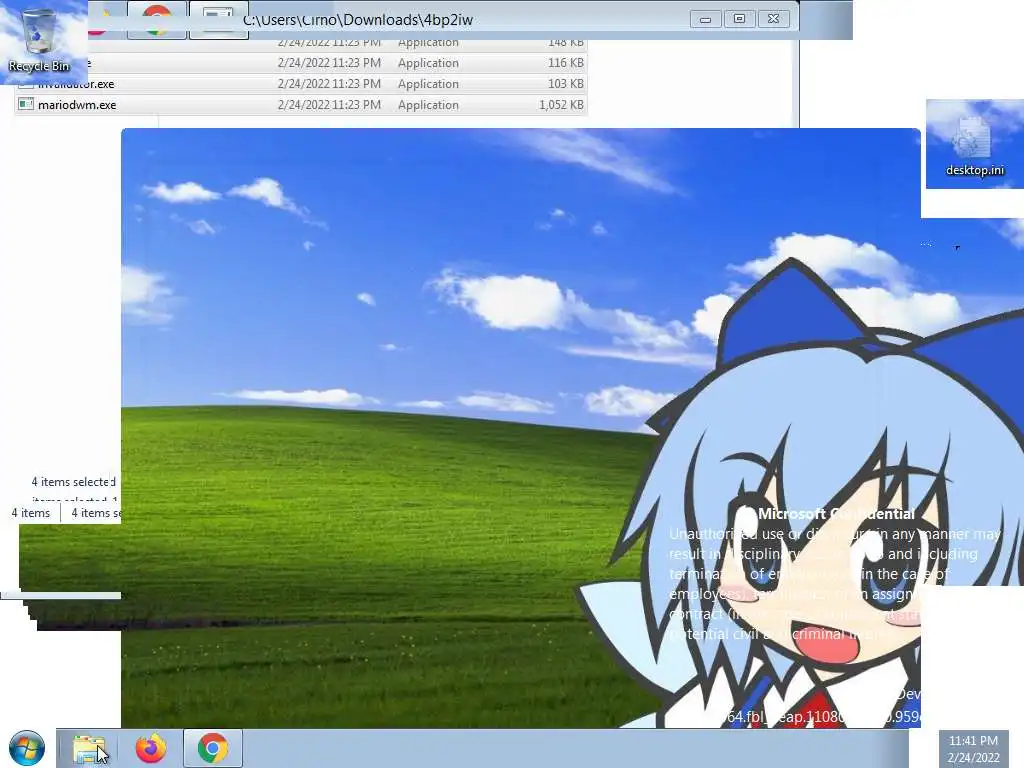This screenshot has width=1024, height=768.
Task: Select the mariodwm.exe file icon
Action: tap(26, 104)
